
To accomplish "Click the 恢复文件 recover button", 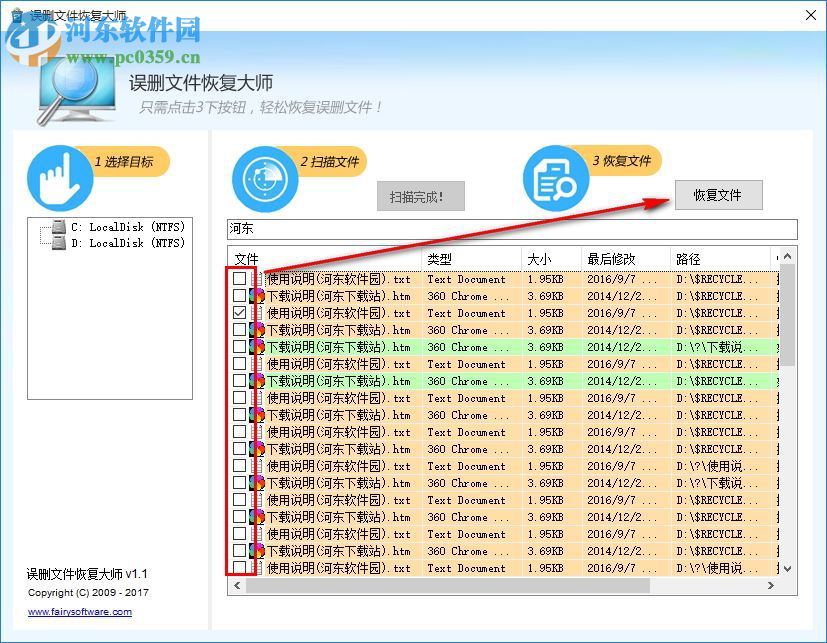I will (x=719, y=195).
